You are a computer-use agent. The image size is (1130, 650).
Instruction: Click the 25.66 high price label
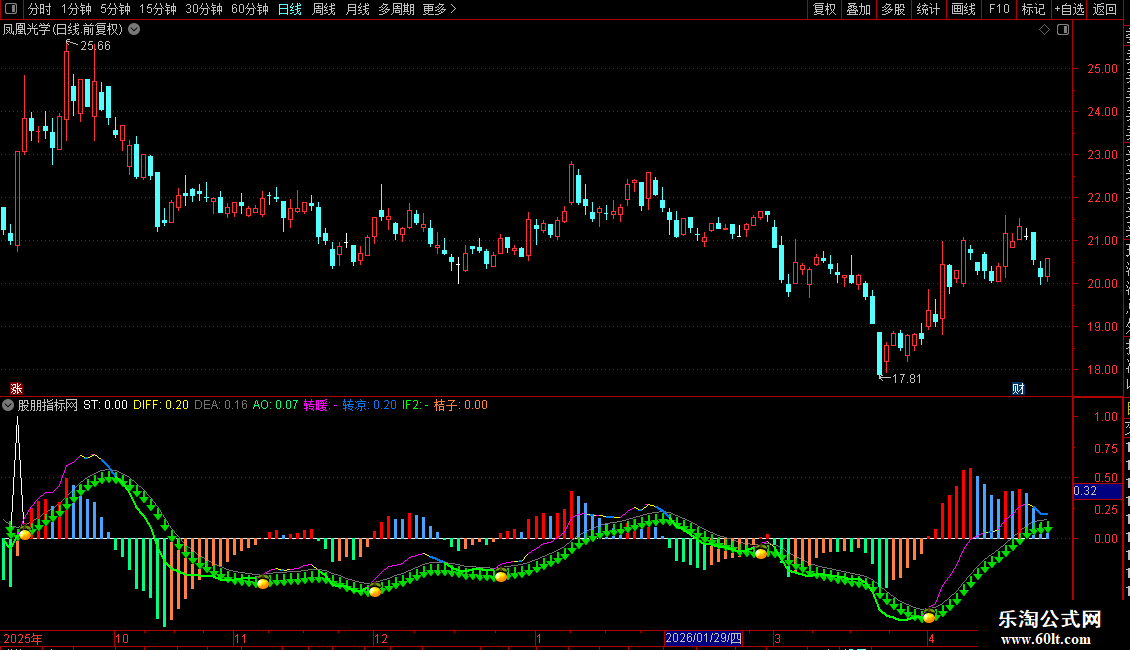[x=95, y=46]
